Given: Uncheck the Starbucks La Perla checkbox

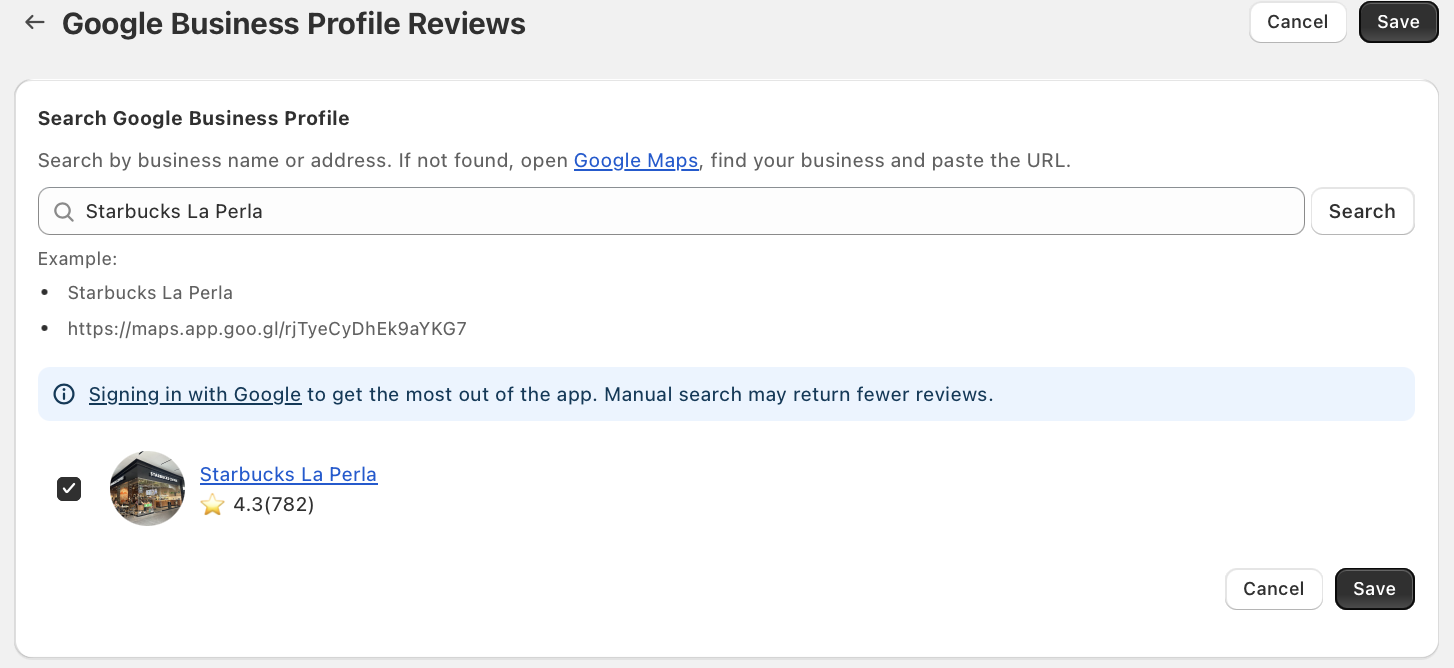Looking at the screenshot, I should pos(69,489).
